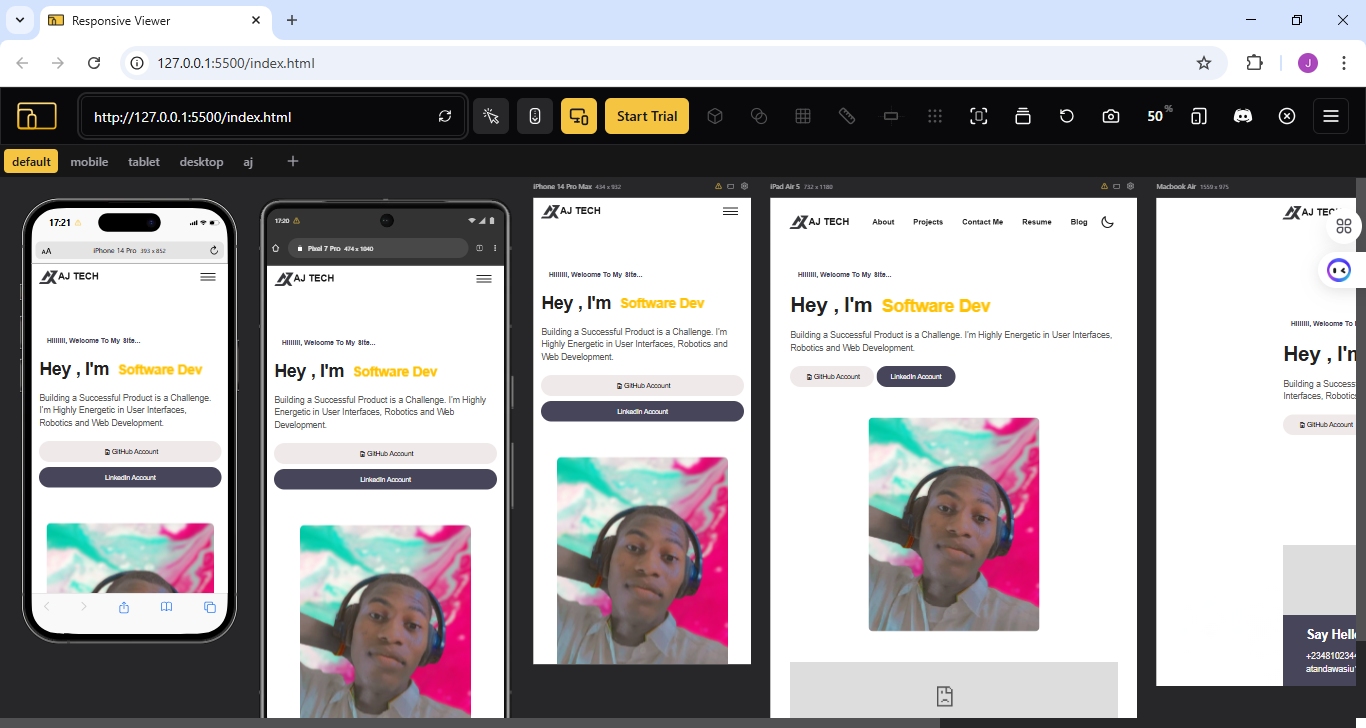
Task: Switch to the 'aj' custom tab
Action: (x=248, y=162)
